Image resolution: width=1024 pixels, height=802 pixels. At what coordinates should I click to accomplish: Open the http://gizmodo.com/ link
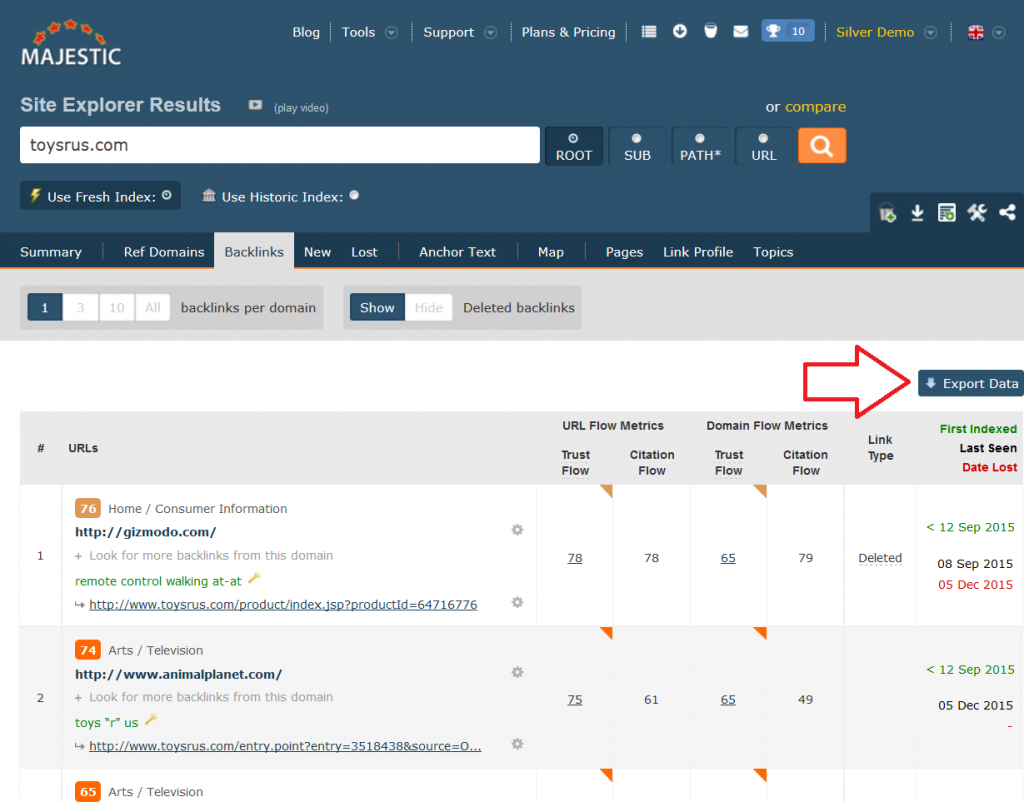tap(145, 532)
